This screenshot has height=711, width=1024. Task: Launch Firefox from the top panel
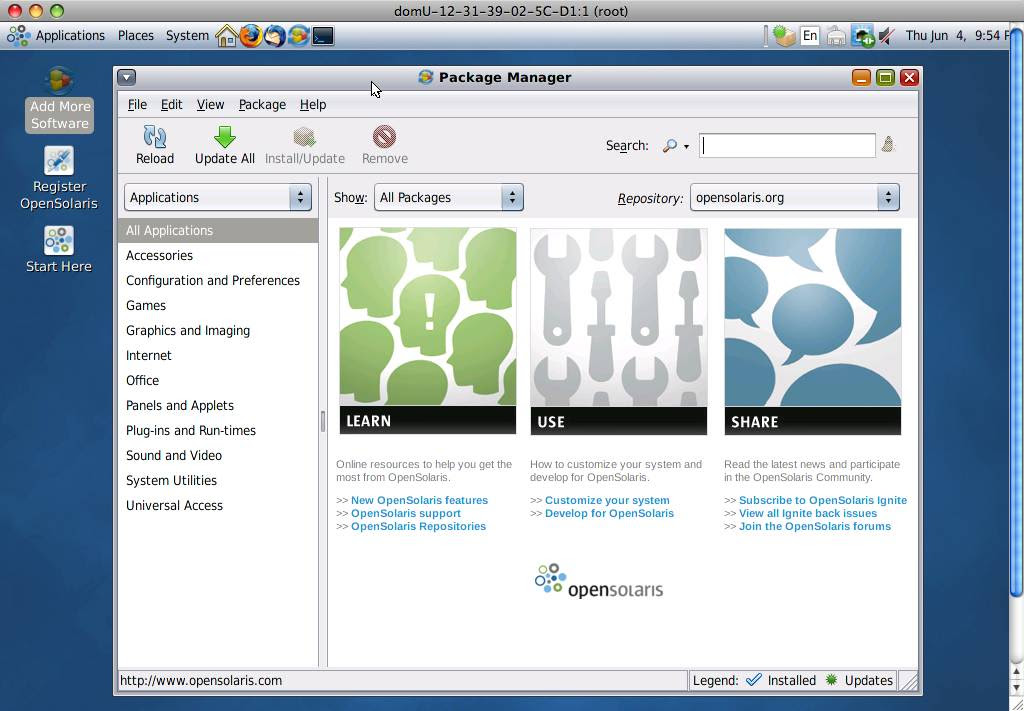point(250,35)
